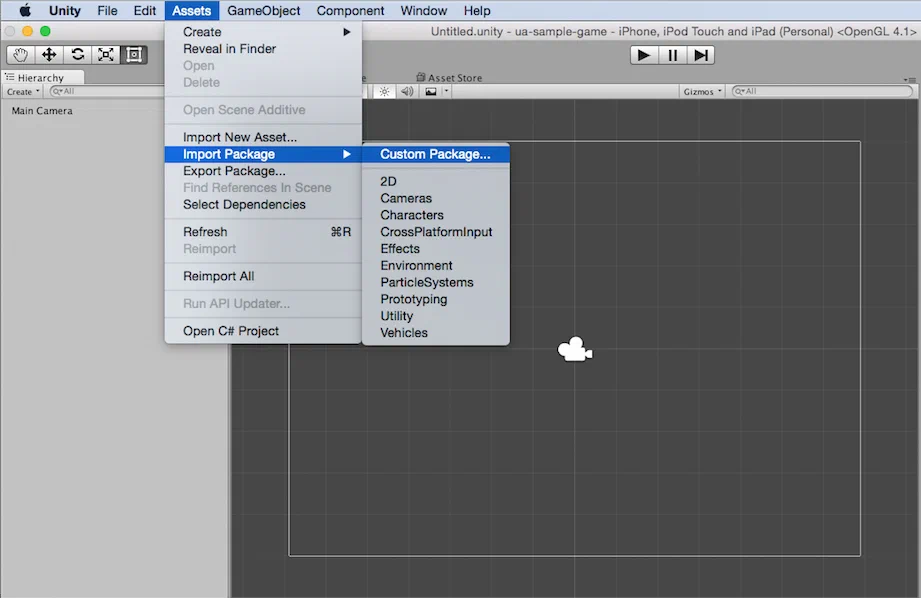Open the GameObject menu
Image resolution: width=921 pixels, height=598 pixels.
263,11
